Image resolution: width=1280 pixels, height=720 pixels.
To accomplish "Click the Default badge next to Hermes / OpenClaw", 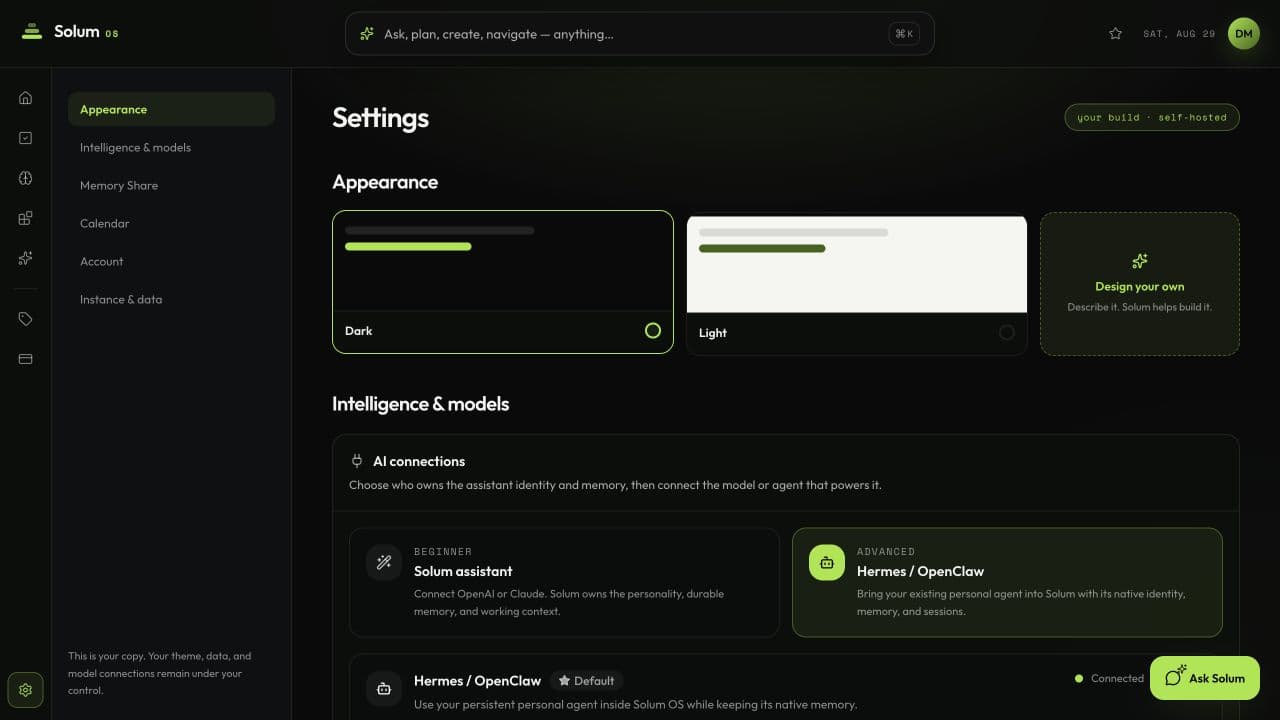I will [x=586, y=681].
